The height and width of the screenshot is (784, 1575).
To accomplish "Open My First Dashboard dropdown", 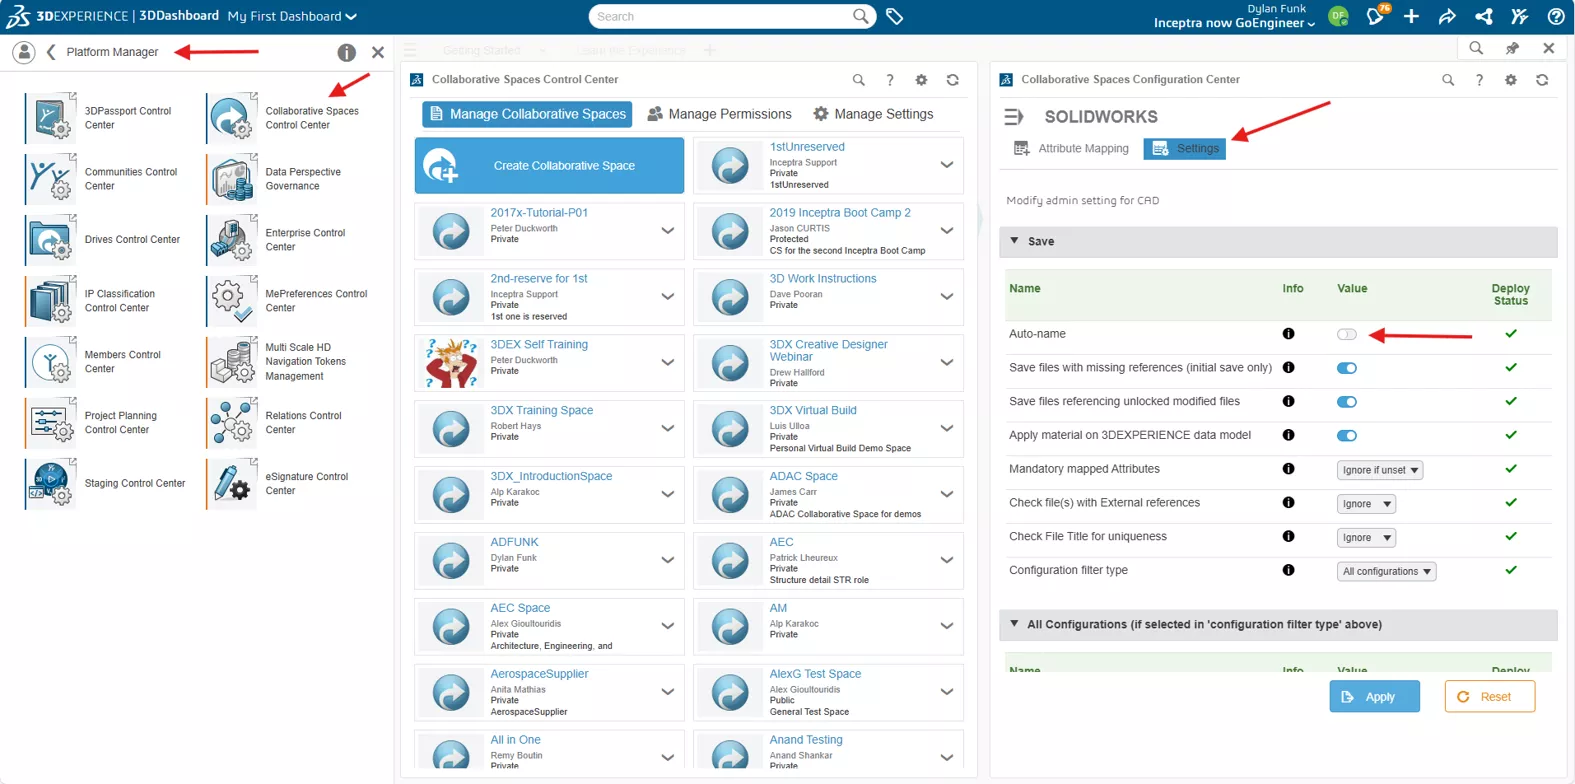I will [292, 16].
